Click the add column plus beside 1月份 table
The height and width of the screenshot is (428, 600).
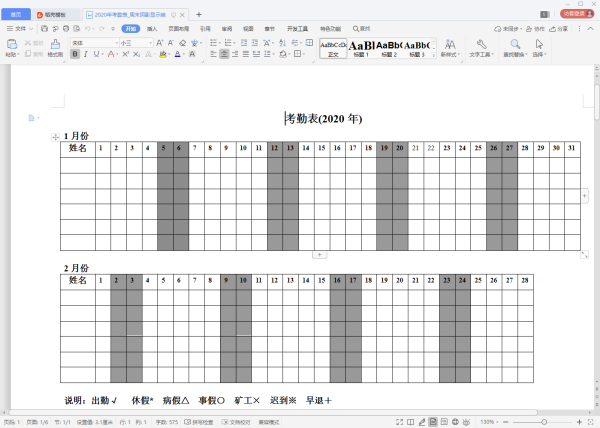(584, 196)
